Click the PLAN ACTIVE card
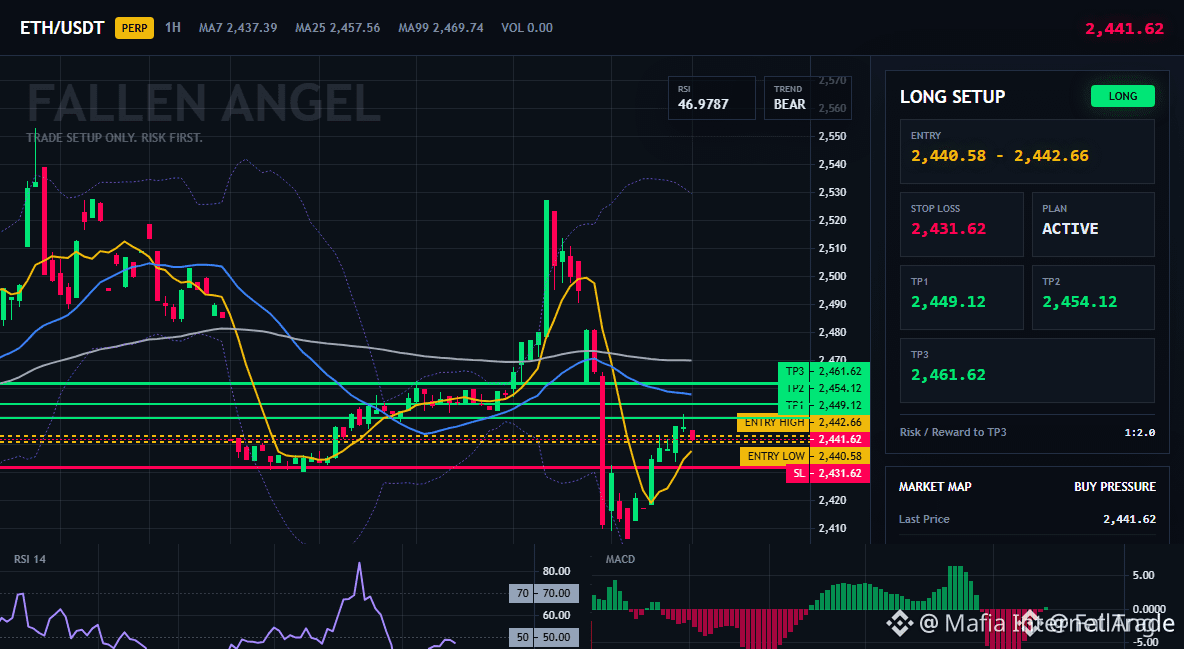 click(x=1093, y=224)
